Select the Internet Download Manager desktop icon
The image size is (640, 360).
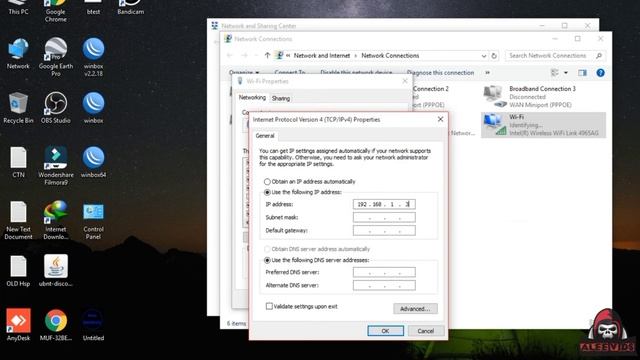tap(56, 220)
